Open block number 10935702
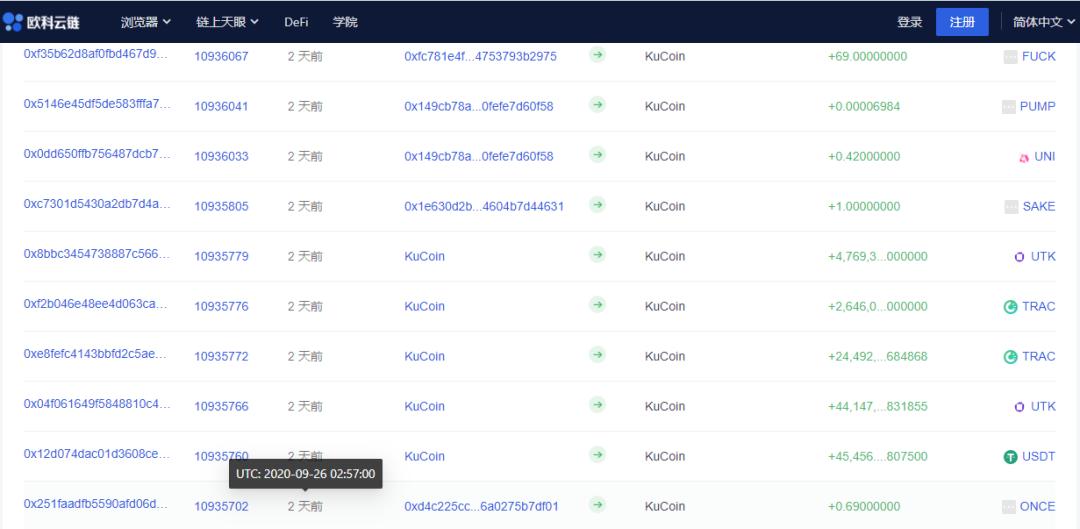The width and height of the screenshot is (1080, 529). pos(221,506)
